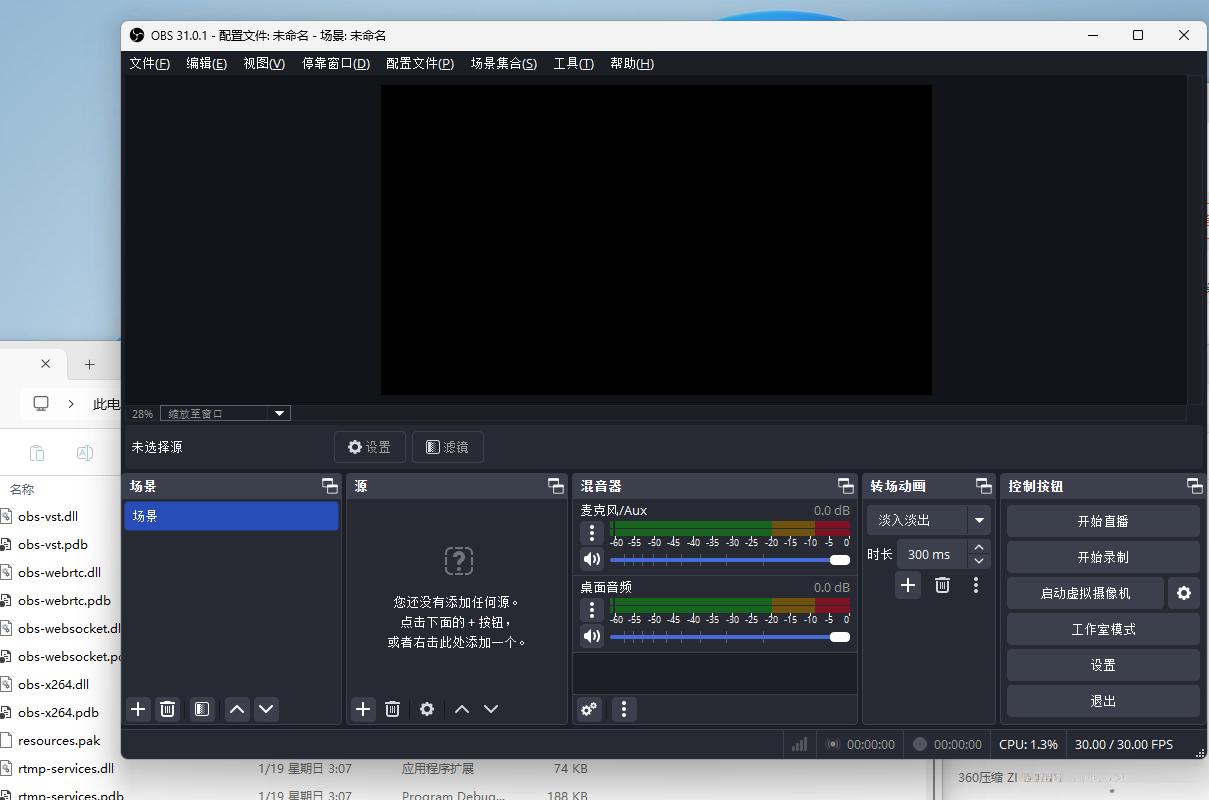Mute the 桌面音频 audio source
Viewport: 1209px width, 800px height.
click(591, 636)
